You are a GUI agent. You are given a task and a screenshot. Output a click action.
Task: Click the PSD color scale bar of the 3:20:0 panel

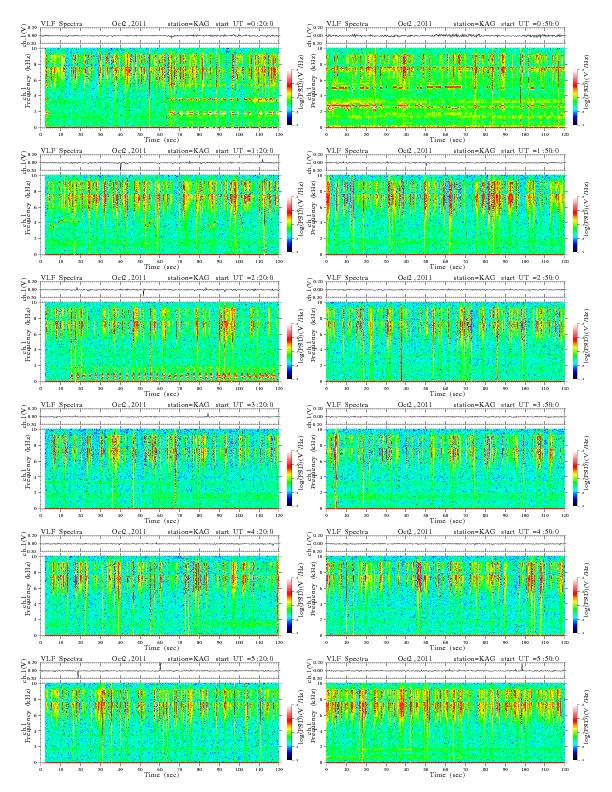[289, 478]
